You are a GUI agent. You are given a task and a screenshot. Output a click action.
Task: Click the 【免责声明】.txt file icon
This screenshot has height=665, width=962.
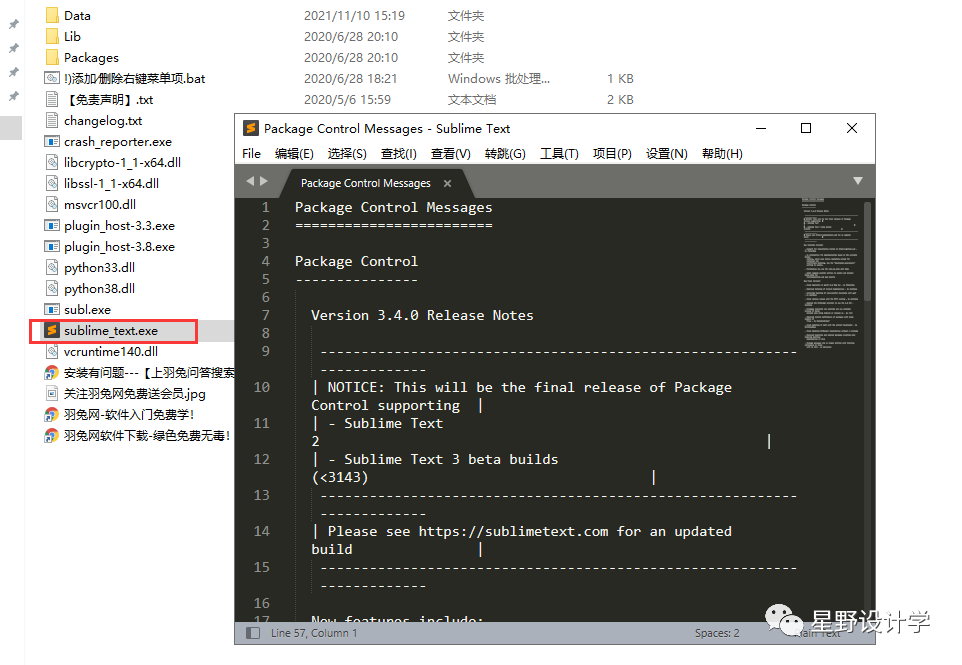(x=52, y=99)
